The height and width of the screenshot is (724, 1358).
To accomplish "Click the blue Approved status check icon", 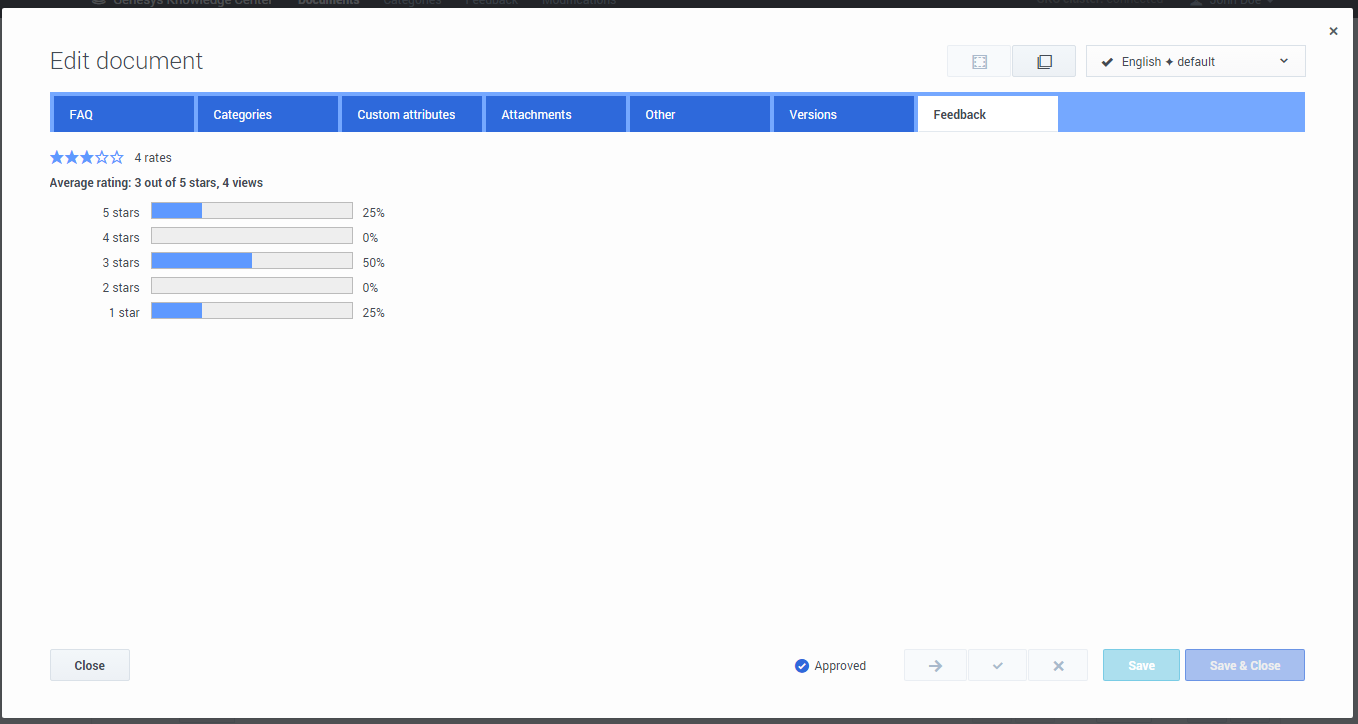I will tap(802, 666).
